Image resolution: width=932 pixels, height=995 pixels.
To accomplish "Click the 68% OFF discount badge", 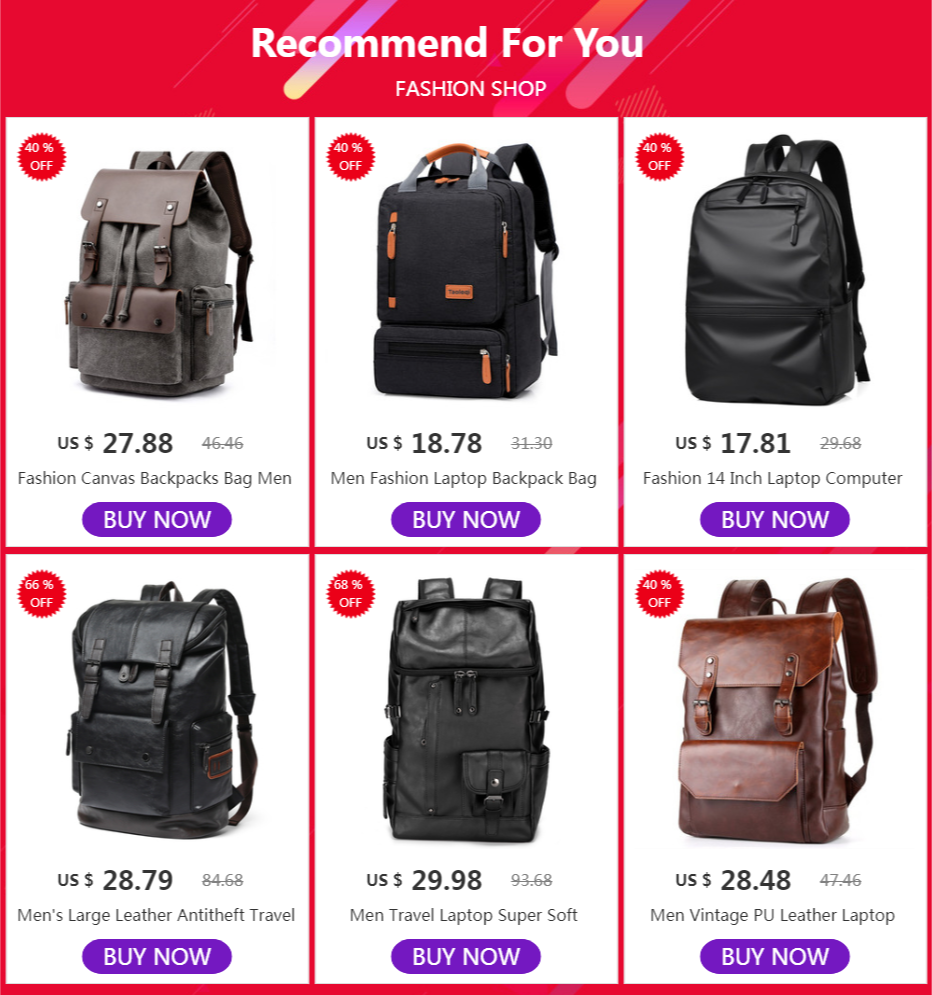I will (350, 594).
